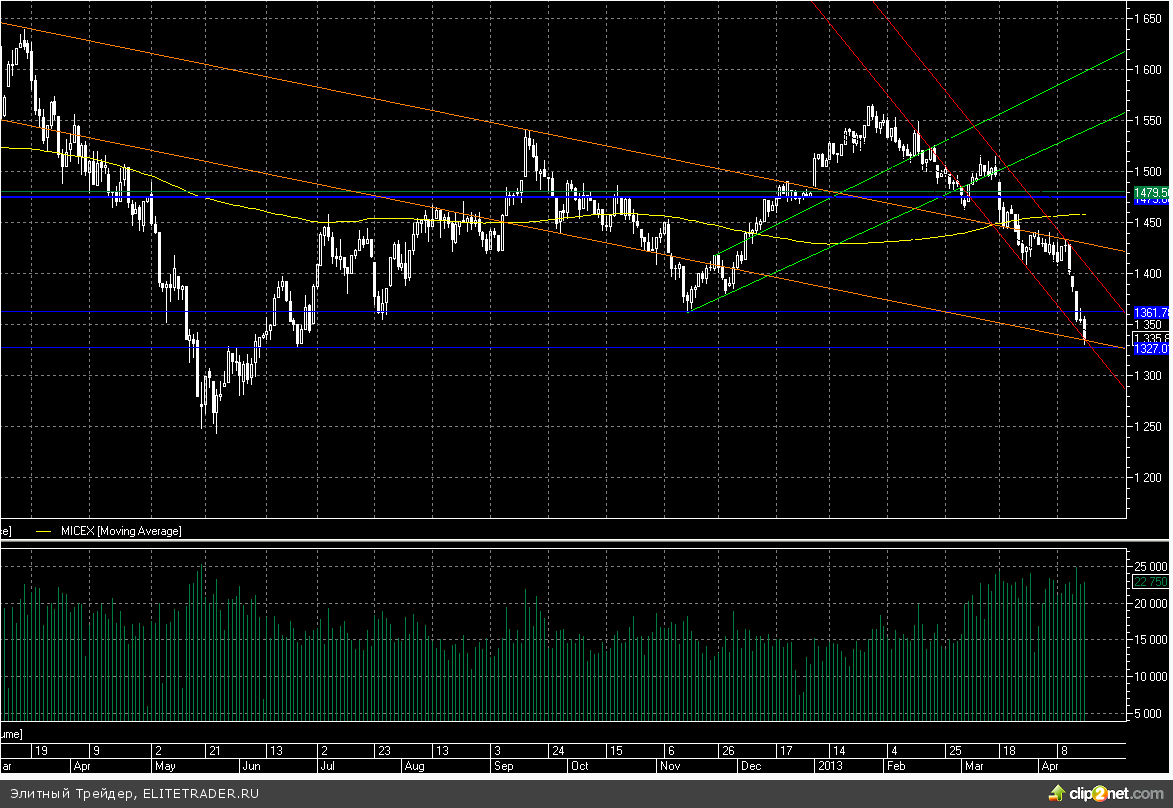Click the Feb month label on time axis

[895, 766]
